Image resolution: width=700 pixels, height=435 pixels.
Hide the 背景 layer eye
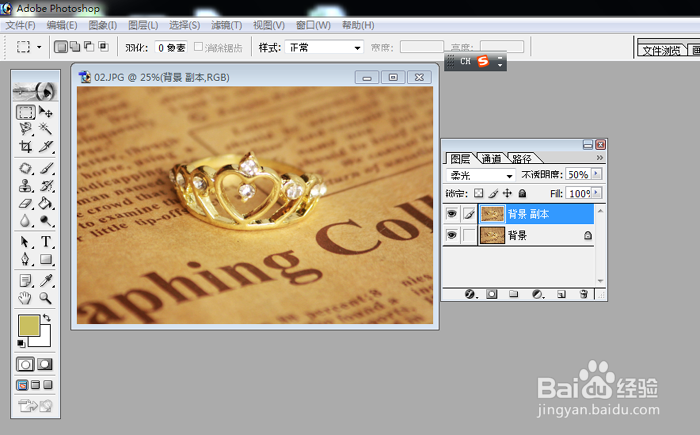click(451, 235)
